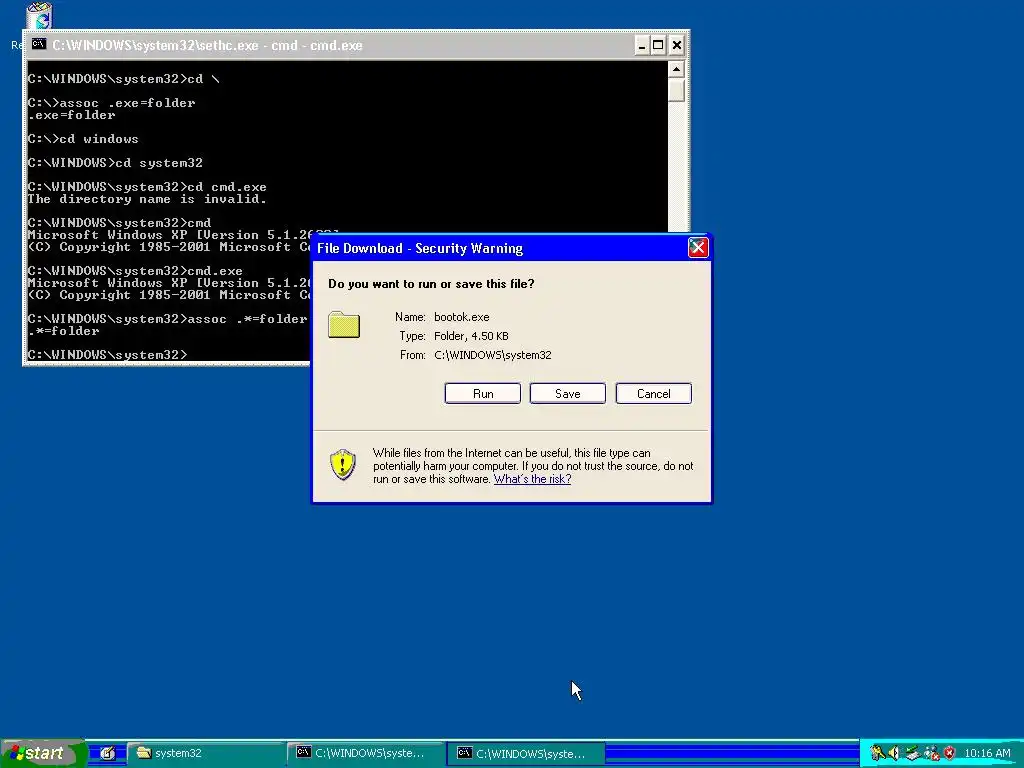Close the cmd.exe command prompt window
The image size is (1024, 768).
[677, 45]
